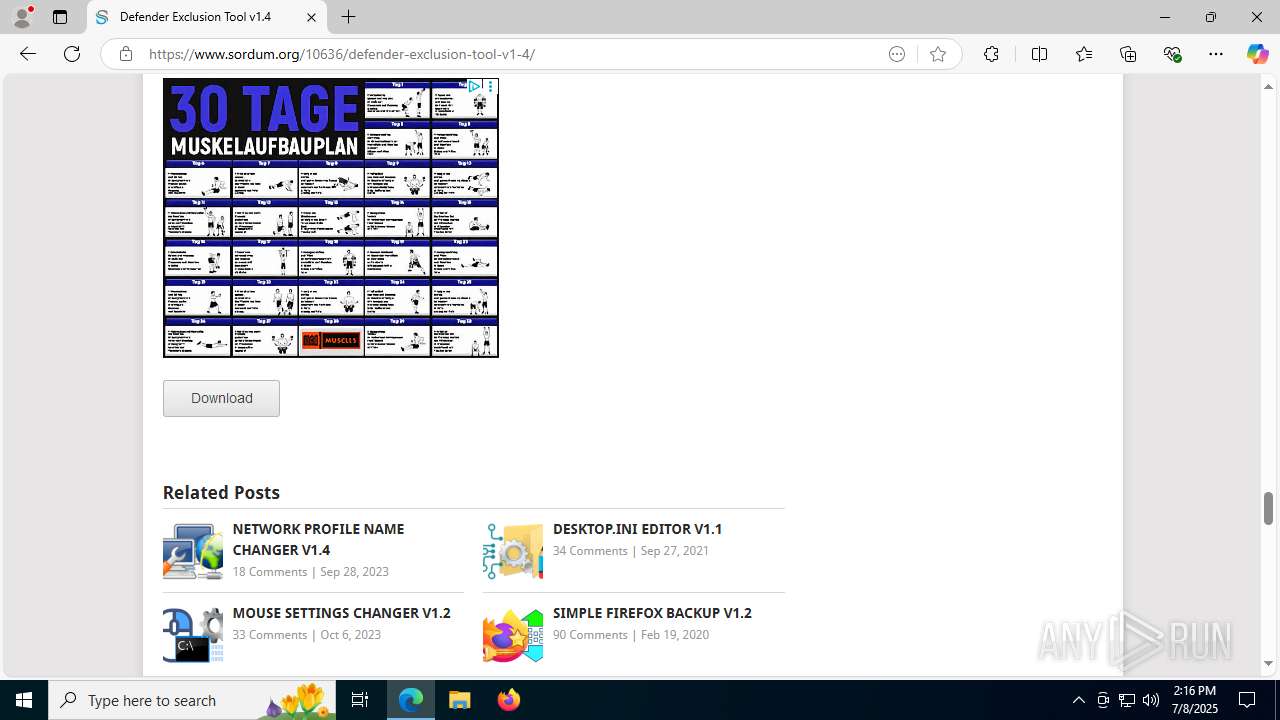
Task: Open File Explorer from taskbar
Action: click(460, 700)
